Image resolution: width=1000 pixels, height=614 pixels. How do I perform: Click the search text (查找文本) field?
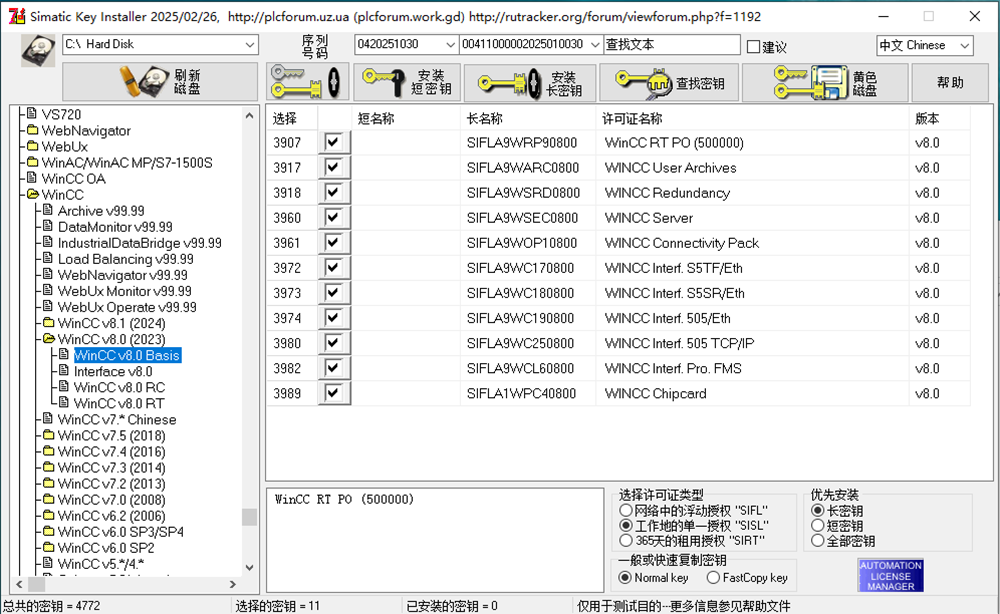[x=670, y=45]
